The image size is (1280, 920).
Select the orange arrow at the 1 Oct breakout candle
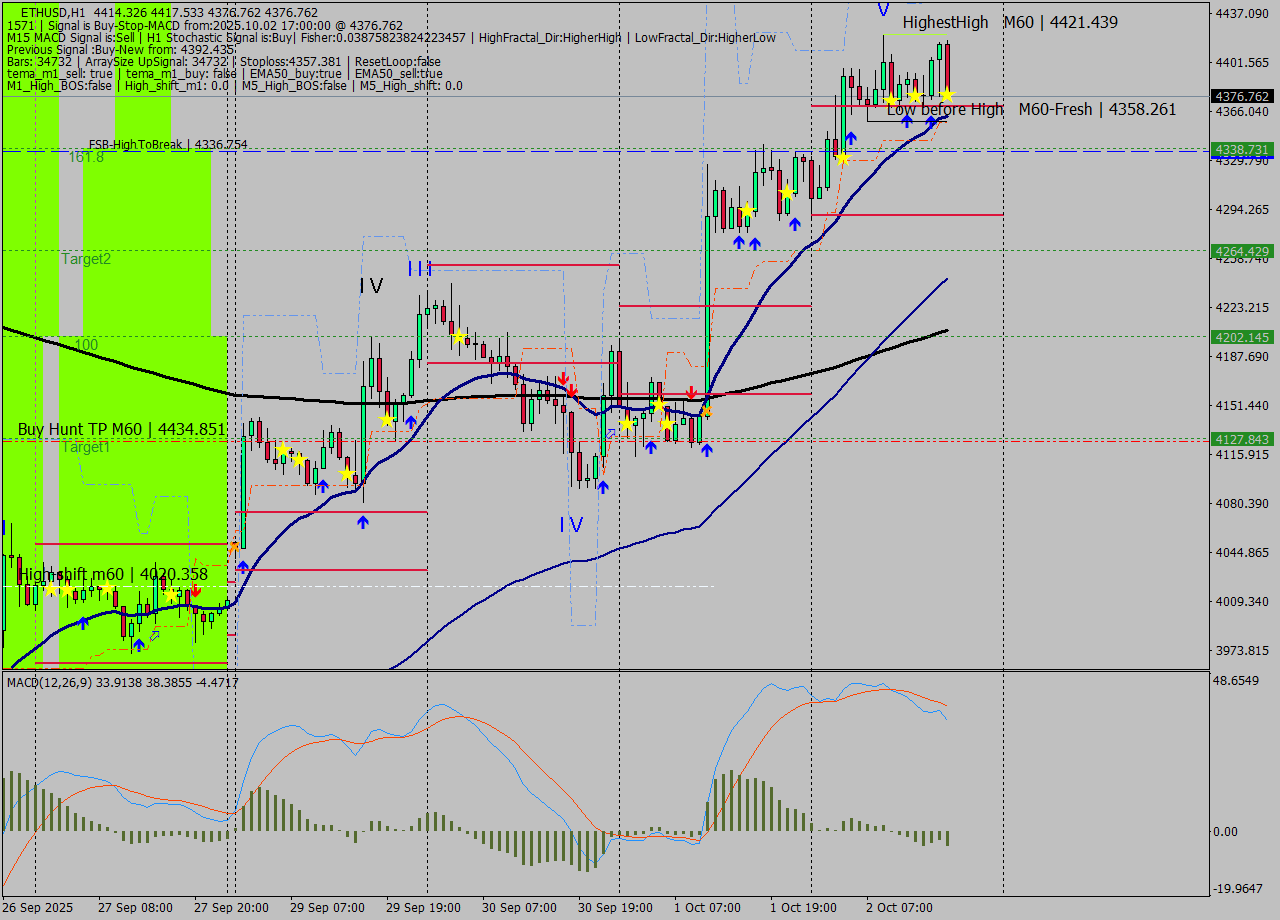coord(706,410)
